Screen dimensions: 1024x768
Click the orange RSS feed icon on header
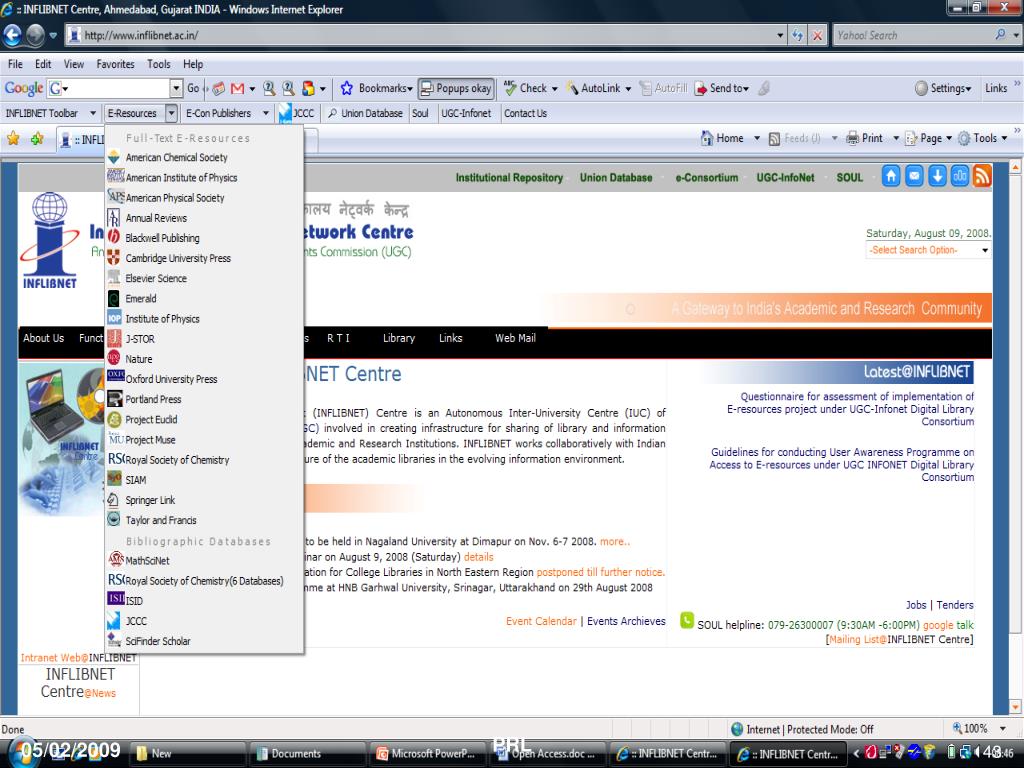(x=982, y=176)
